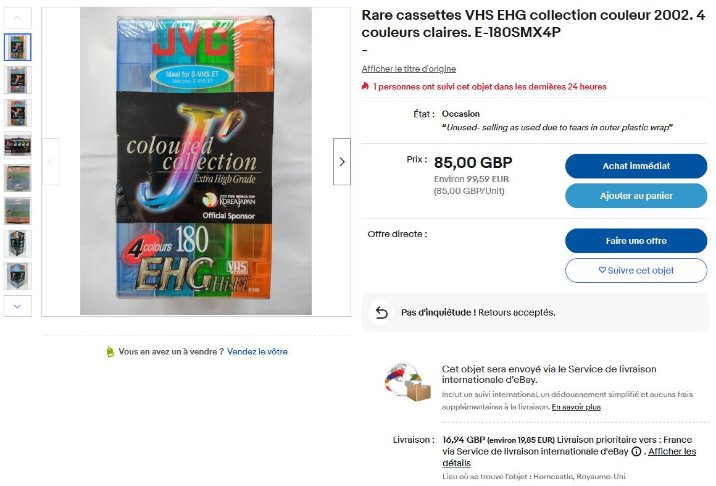Click the international shipping globe box icon
Screen dimensions: 716x486
pos(407,382)
